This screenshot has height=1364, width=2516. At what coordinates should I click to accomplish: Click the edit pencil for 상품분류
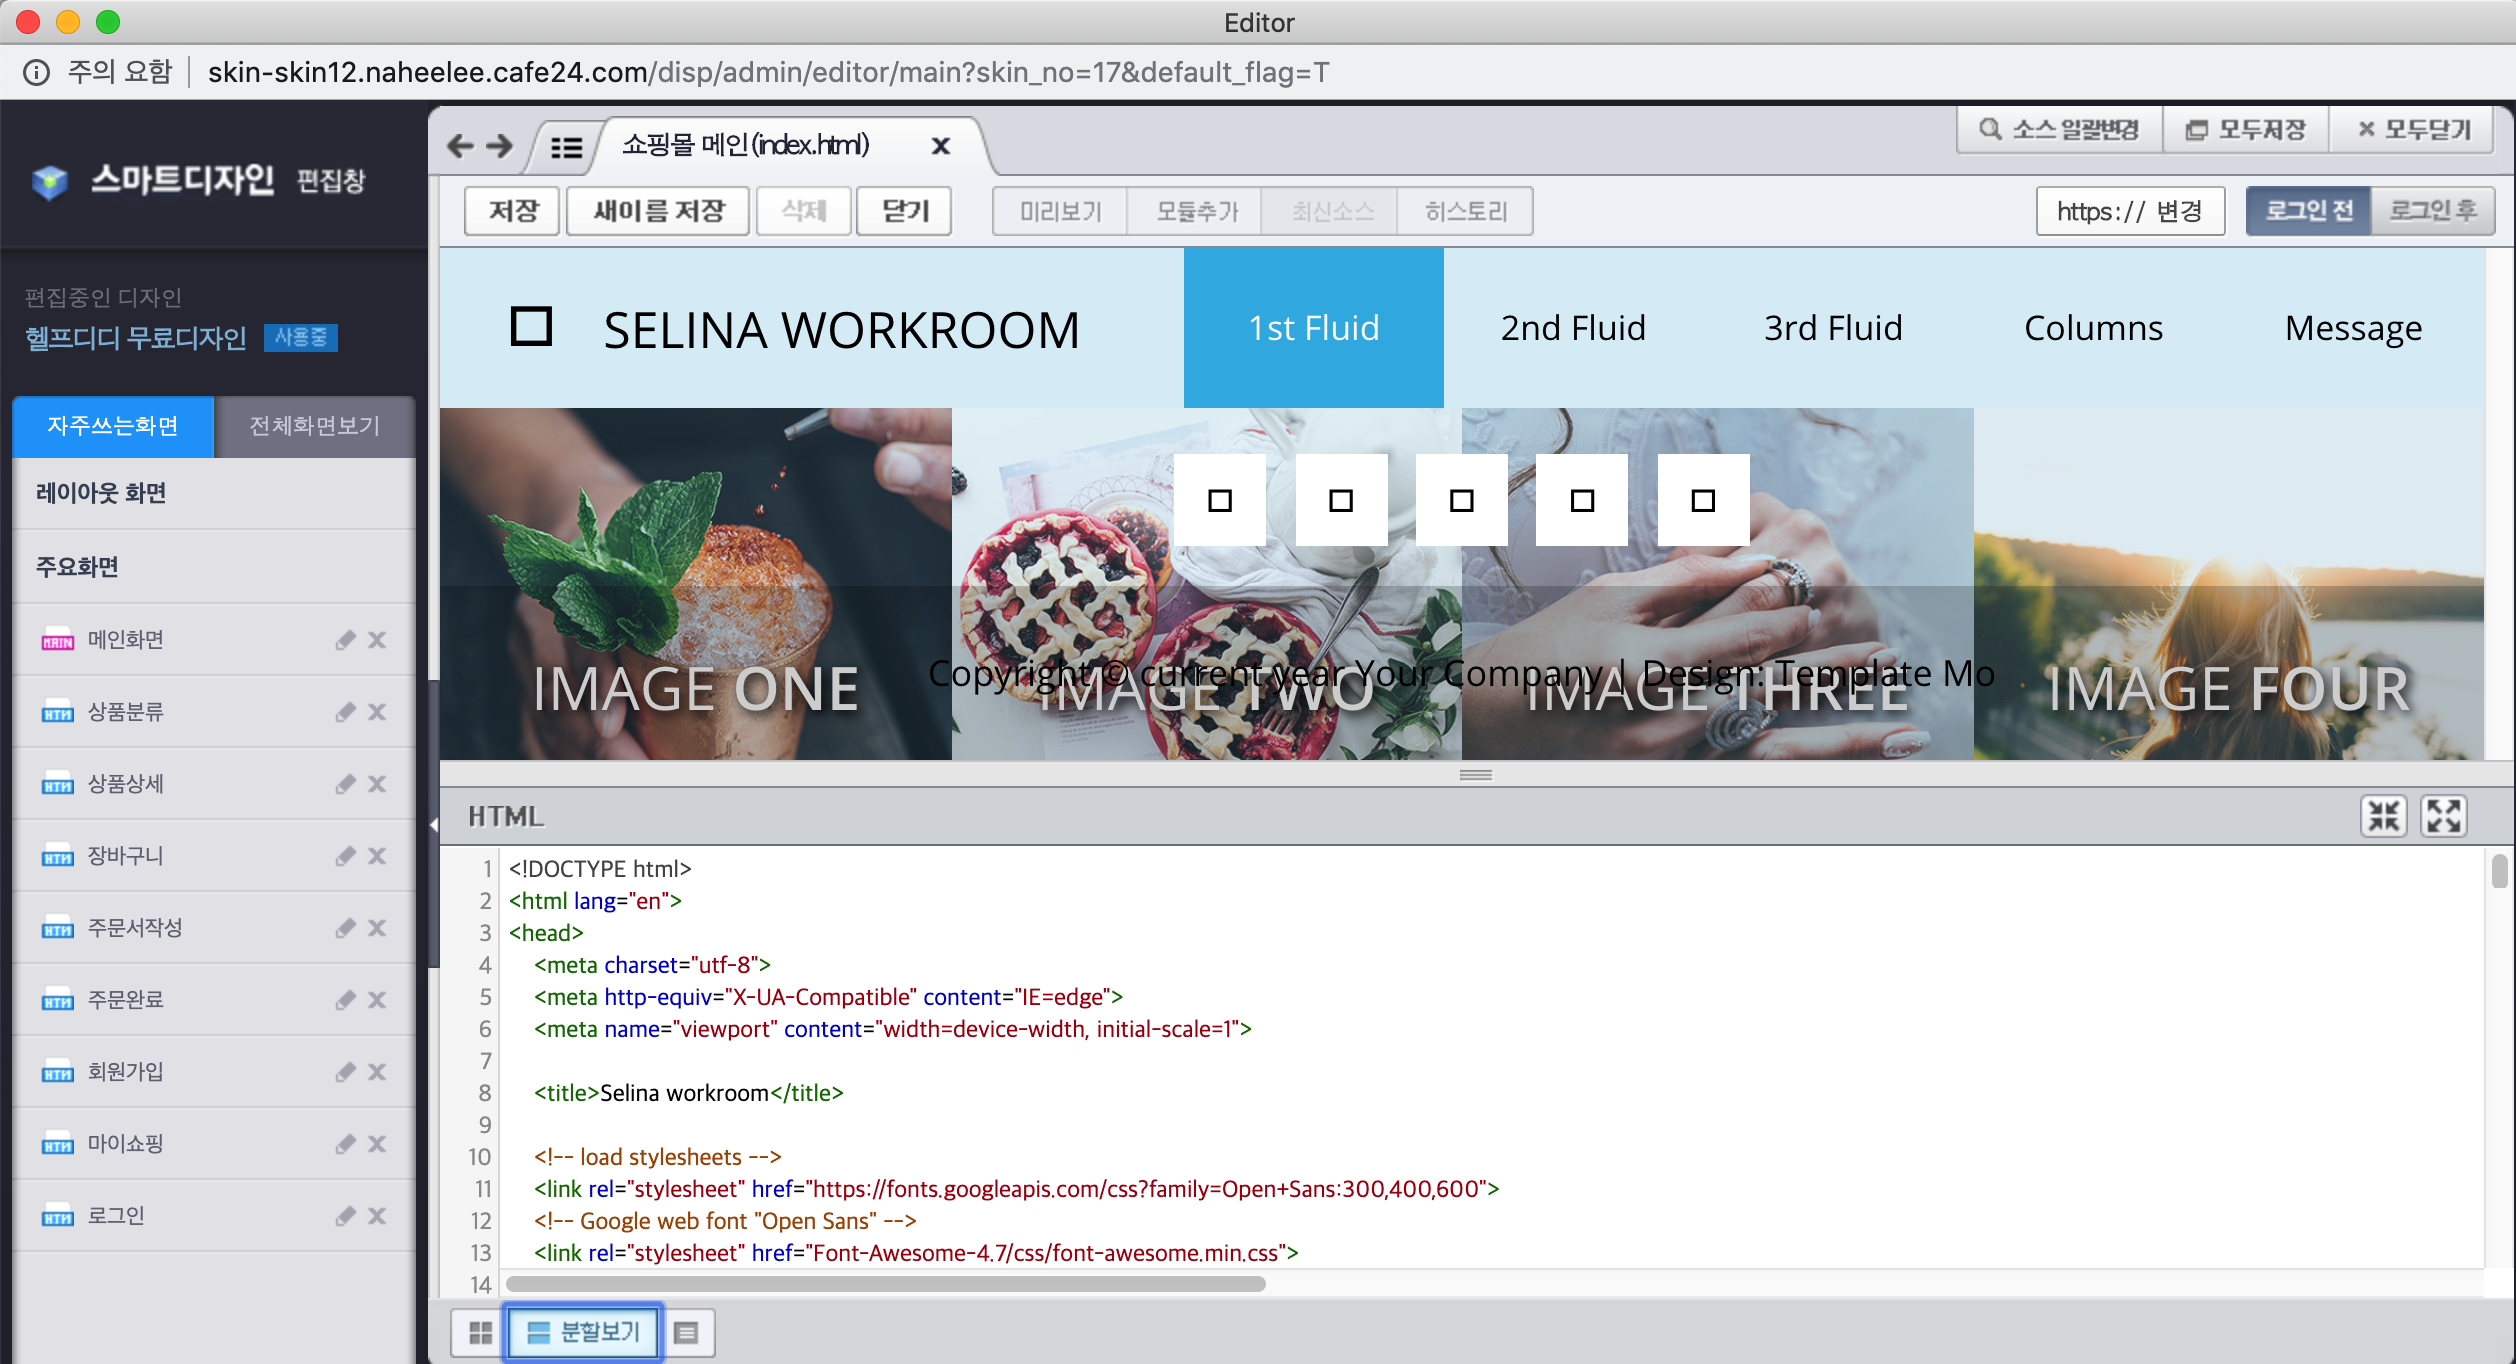click(x=345, y=712)
